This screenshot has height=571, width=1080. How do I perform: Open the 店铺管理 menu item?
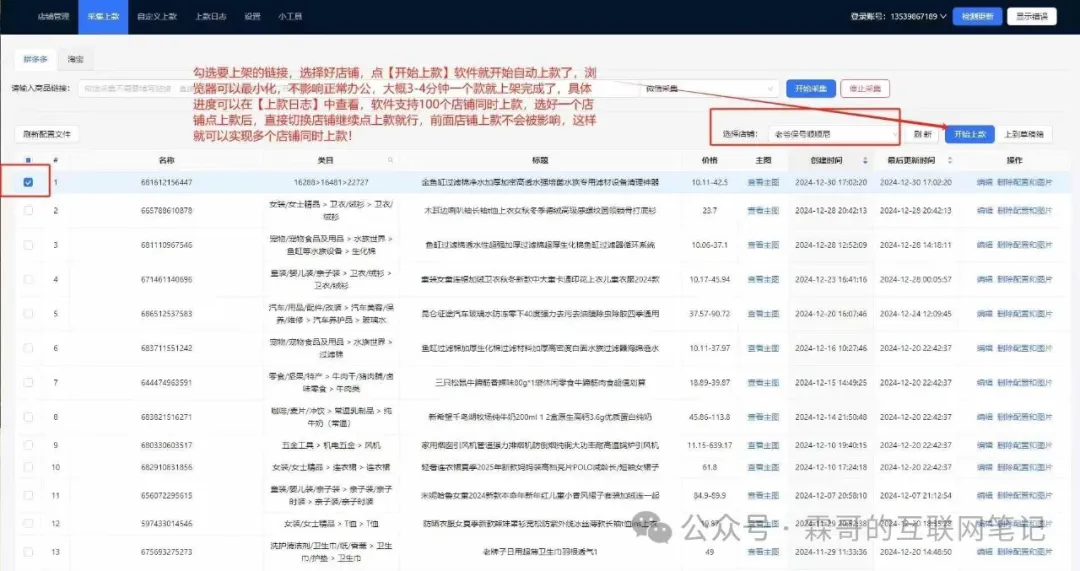click(54, 17)
